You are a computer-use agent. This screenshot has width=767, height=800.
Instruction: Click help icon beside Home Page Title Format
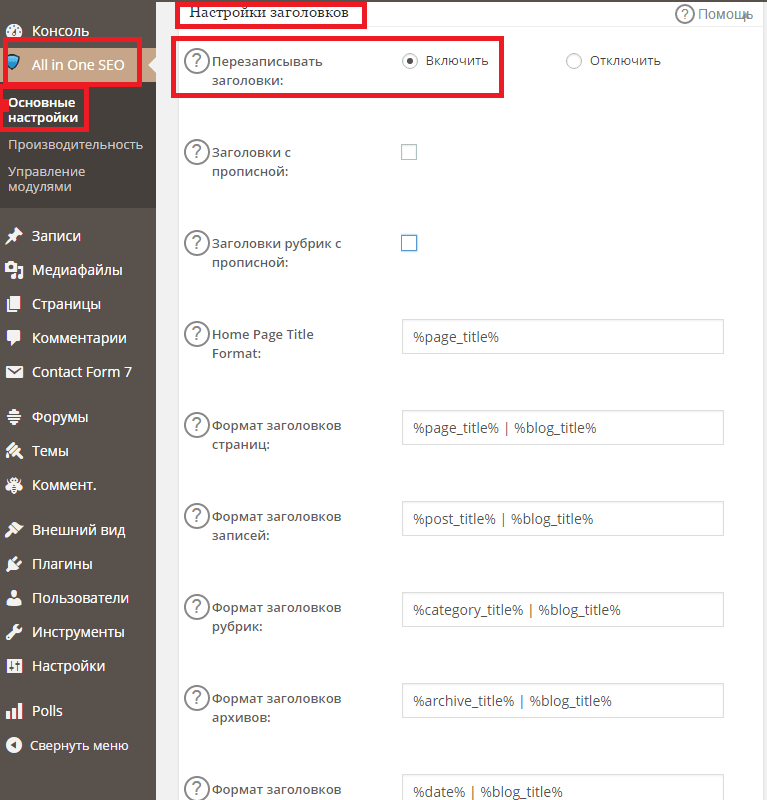point(196,334)
